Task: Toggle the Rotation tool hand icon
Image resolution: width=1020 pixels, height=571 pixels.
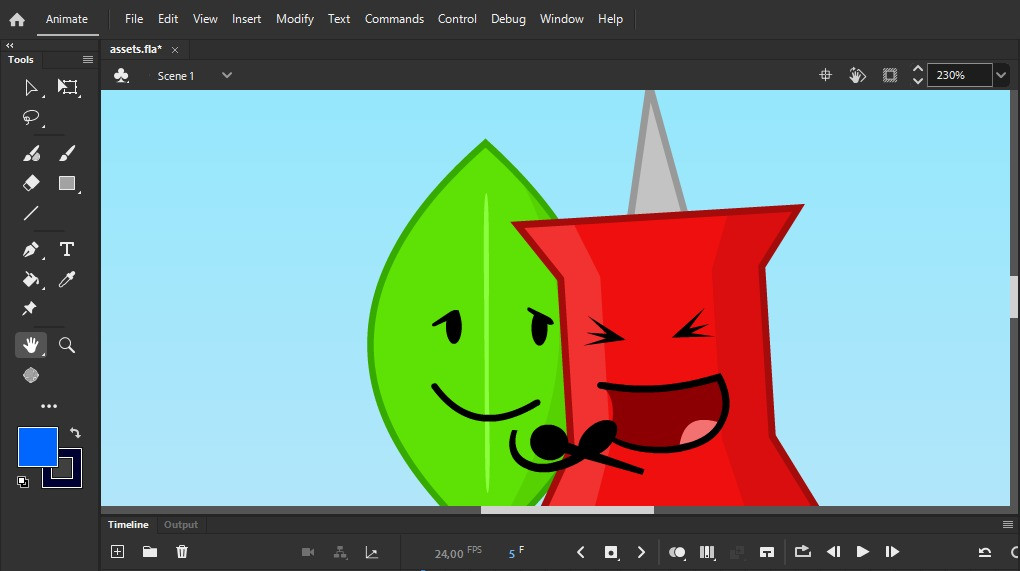Action: (x=857, y=75)
